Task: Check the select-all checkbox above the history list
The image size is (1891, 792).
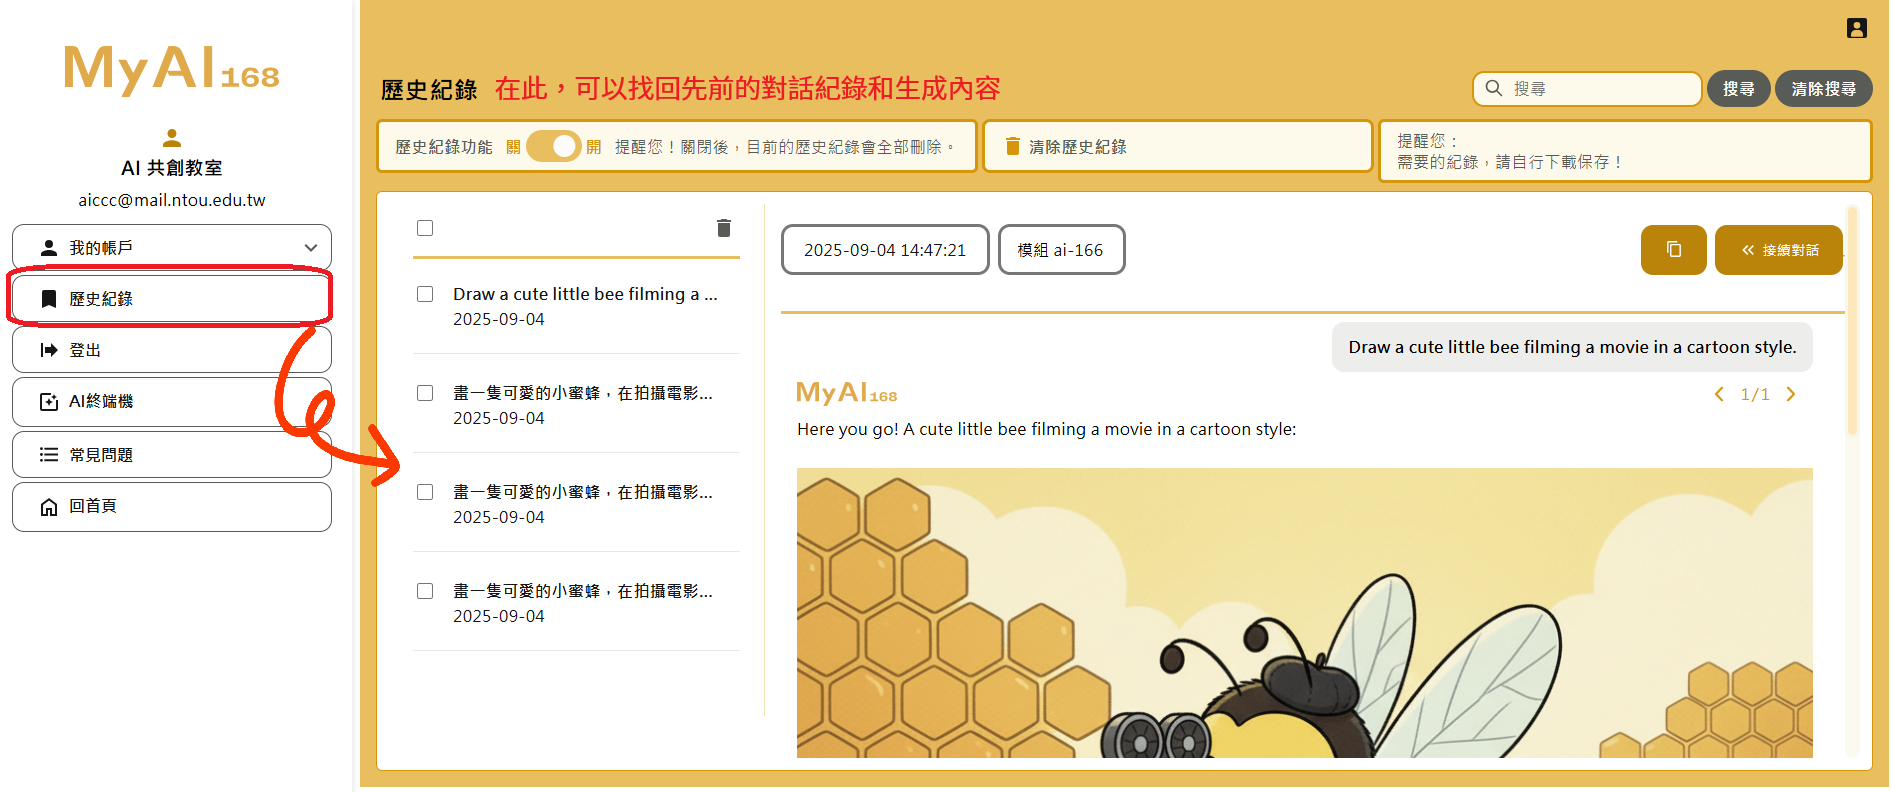Action: click(x=425, y=228)
